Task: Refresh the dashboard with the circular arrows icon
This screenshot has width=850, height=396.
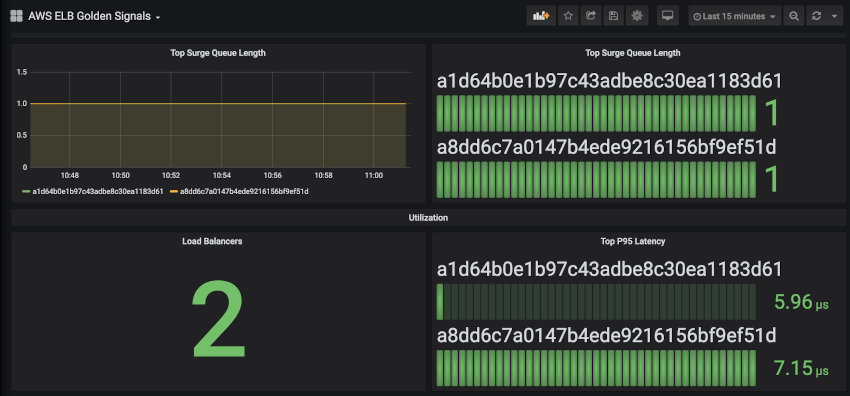Action: (816, 16)
